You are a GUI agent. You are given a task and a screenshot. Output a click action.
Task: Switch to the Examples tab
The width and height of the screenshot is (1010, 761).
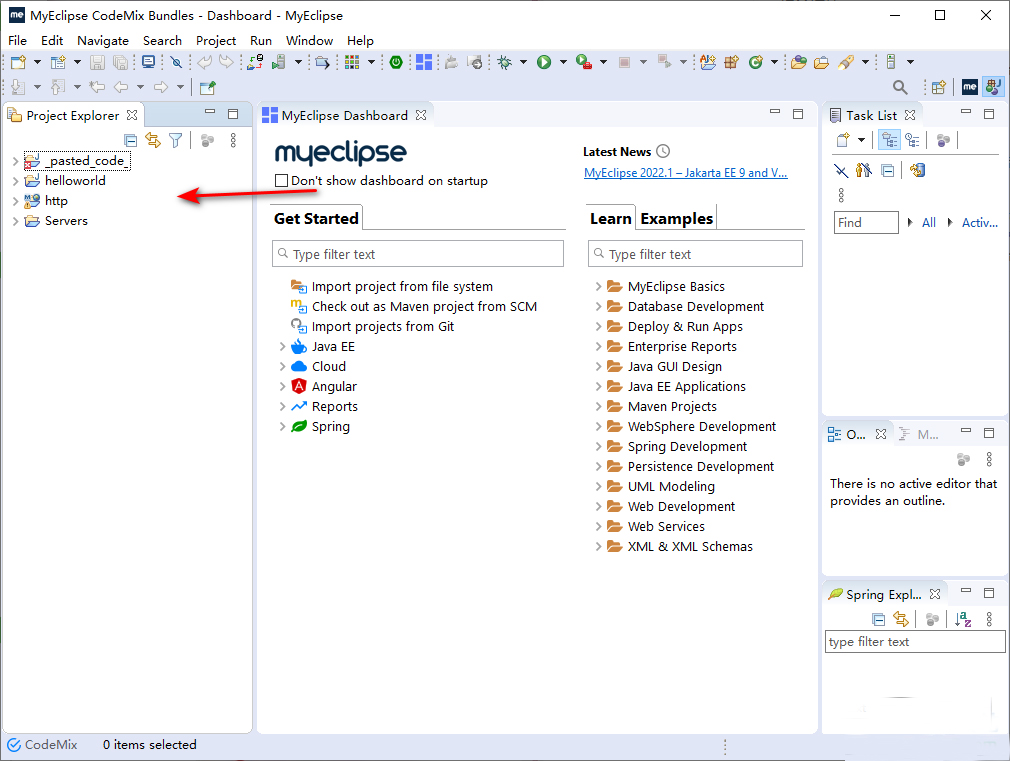coord(676,218)
